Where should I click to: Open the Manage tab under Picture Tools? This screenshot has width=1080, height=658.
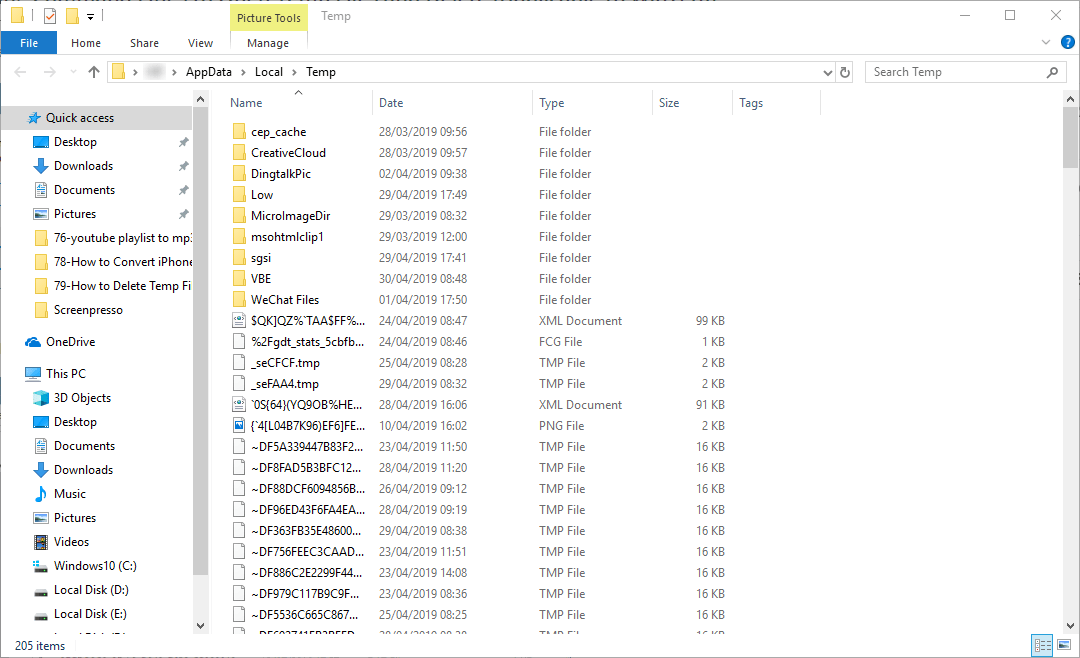click(x=268, y=43)
